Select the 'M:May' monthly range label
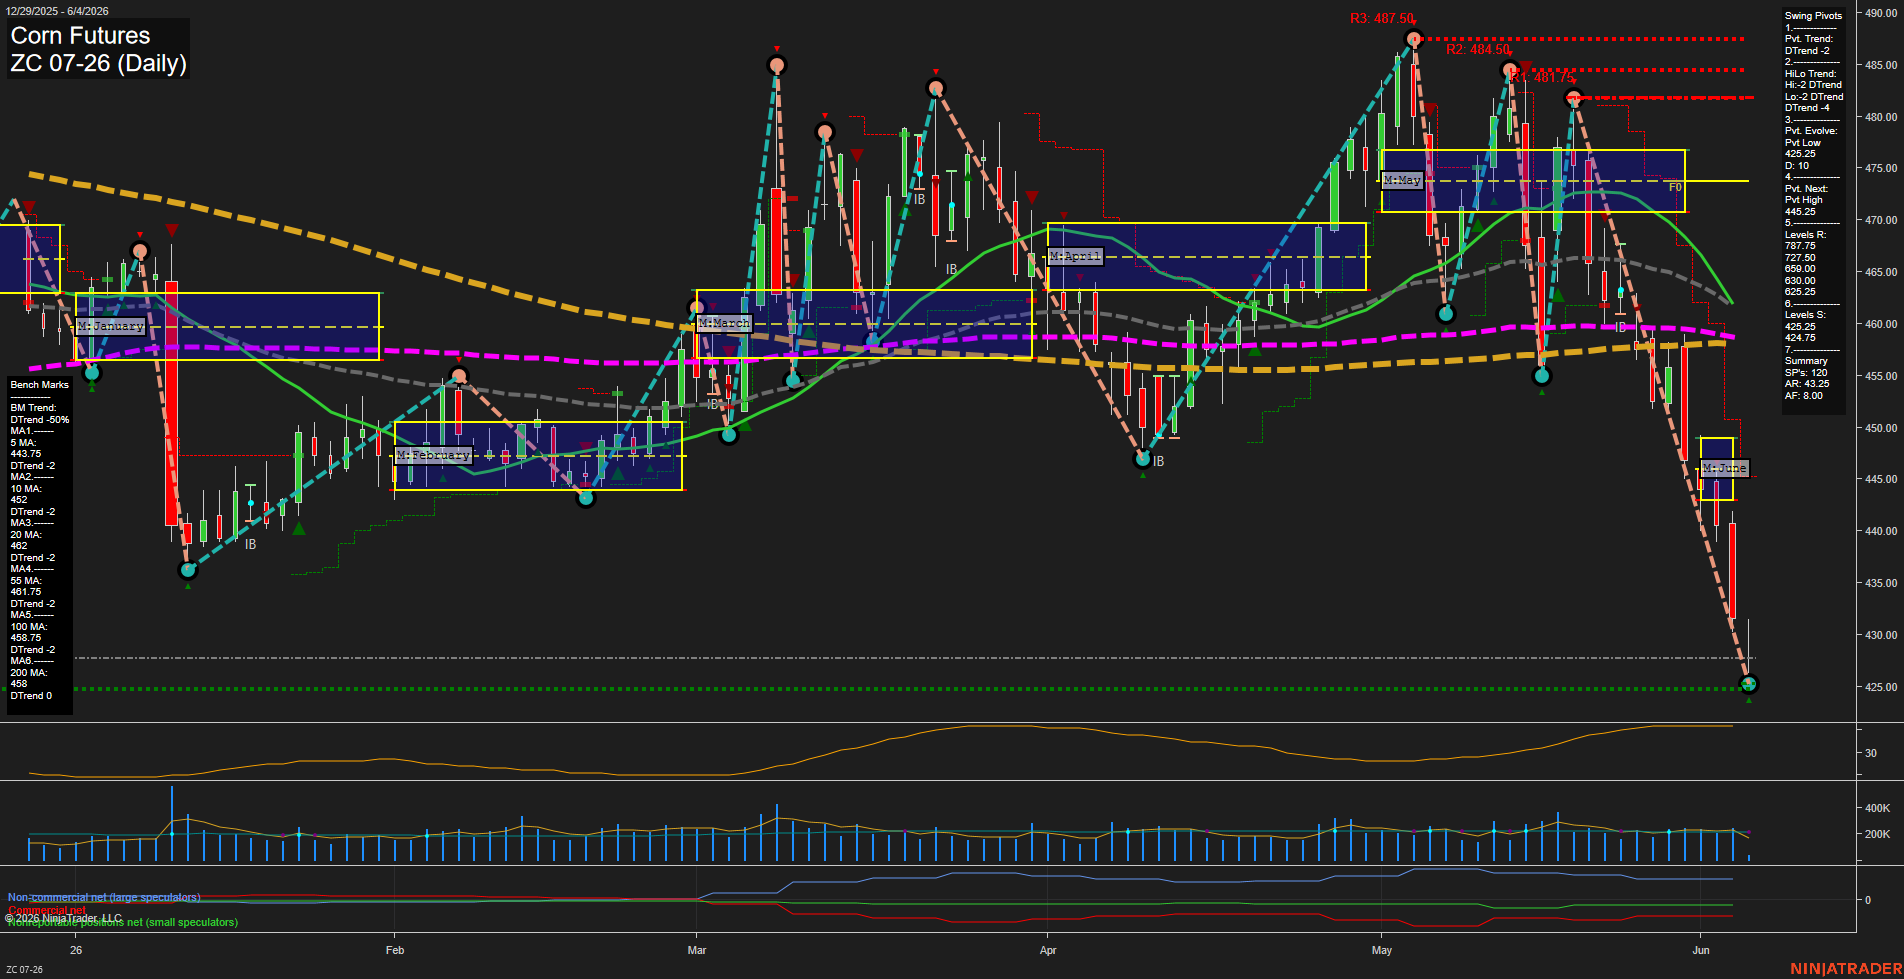1904x979 pixels. tap(1402, 180)
